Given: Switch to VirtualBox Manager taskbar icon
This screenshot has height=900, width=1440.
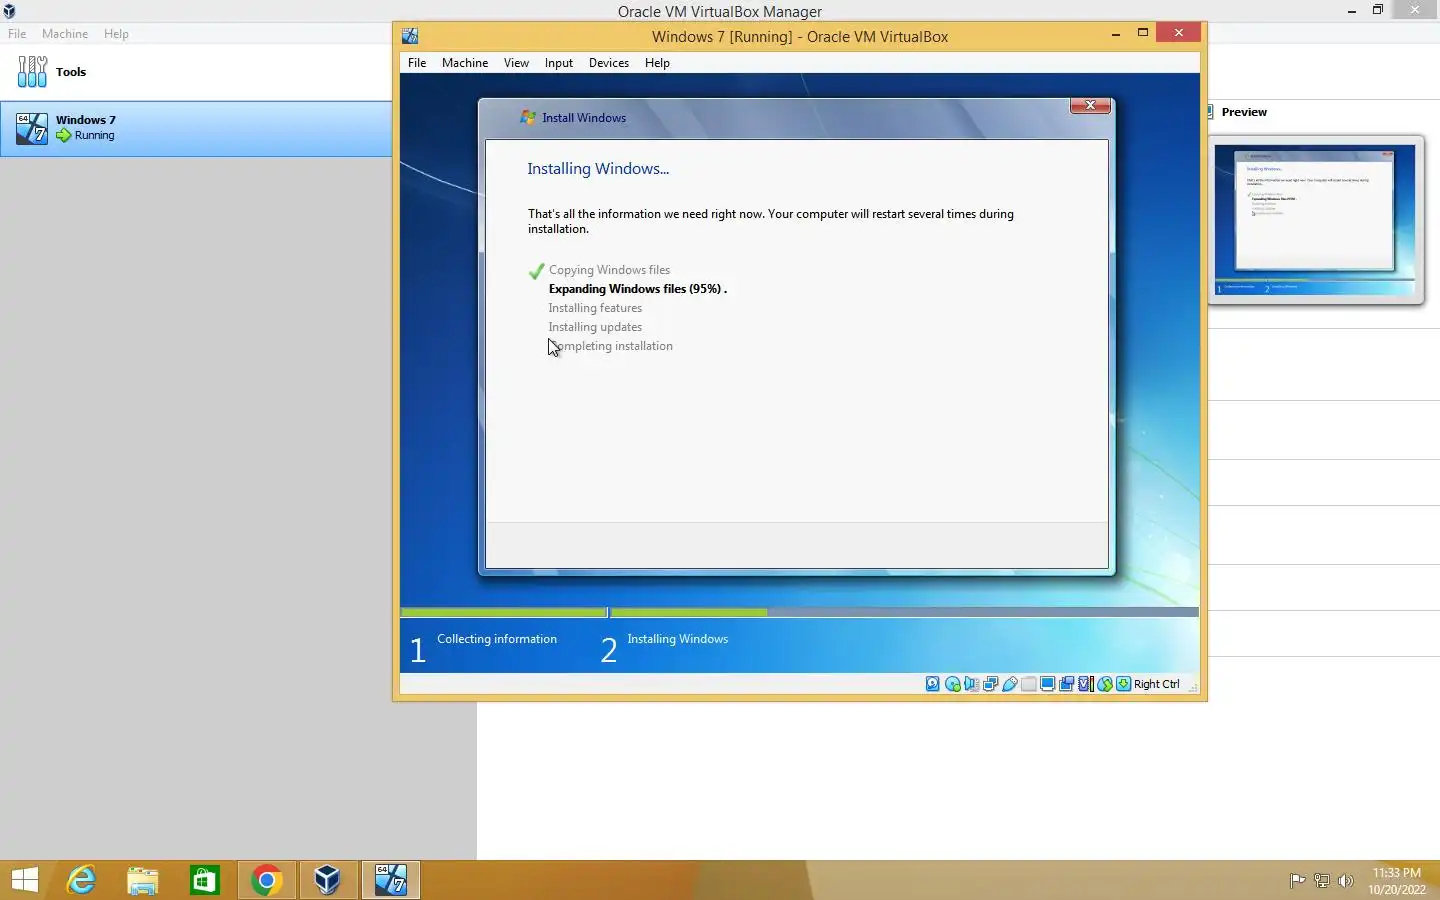Looking at the screenshot, I should 327,880.
